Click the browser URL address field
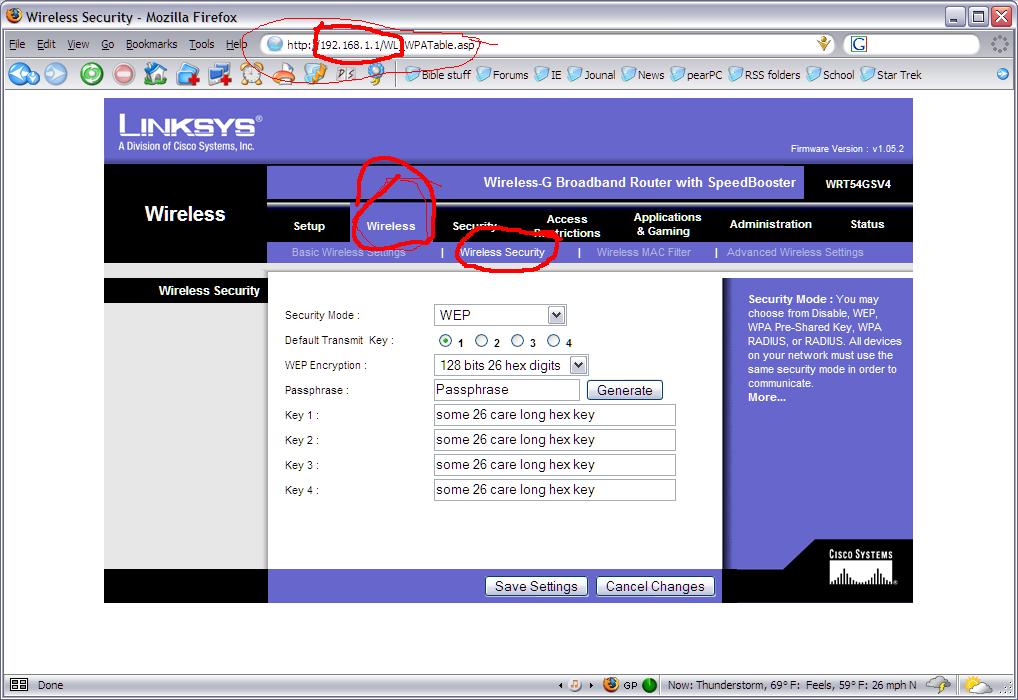The image size is (1018, 700). coord(549,44)
